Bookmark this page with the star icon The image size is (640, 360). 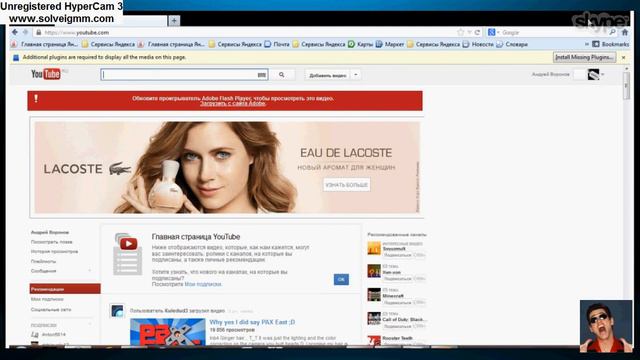(x=461, y=32)
